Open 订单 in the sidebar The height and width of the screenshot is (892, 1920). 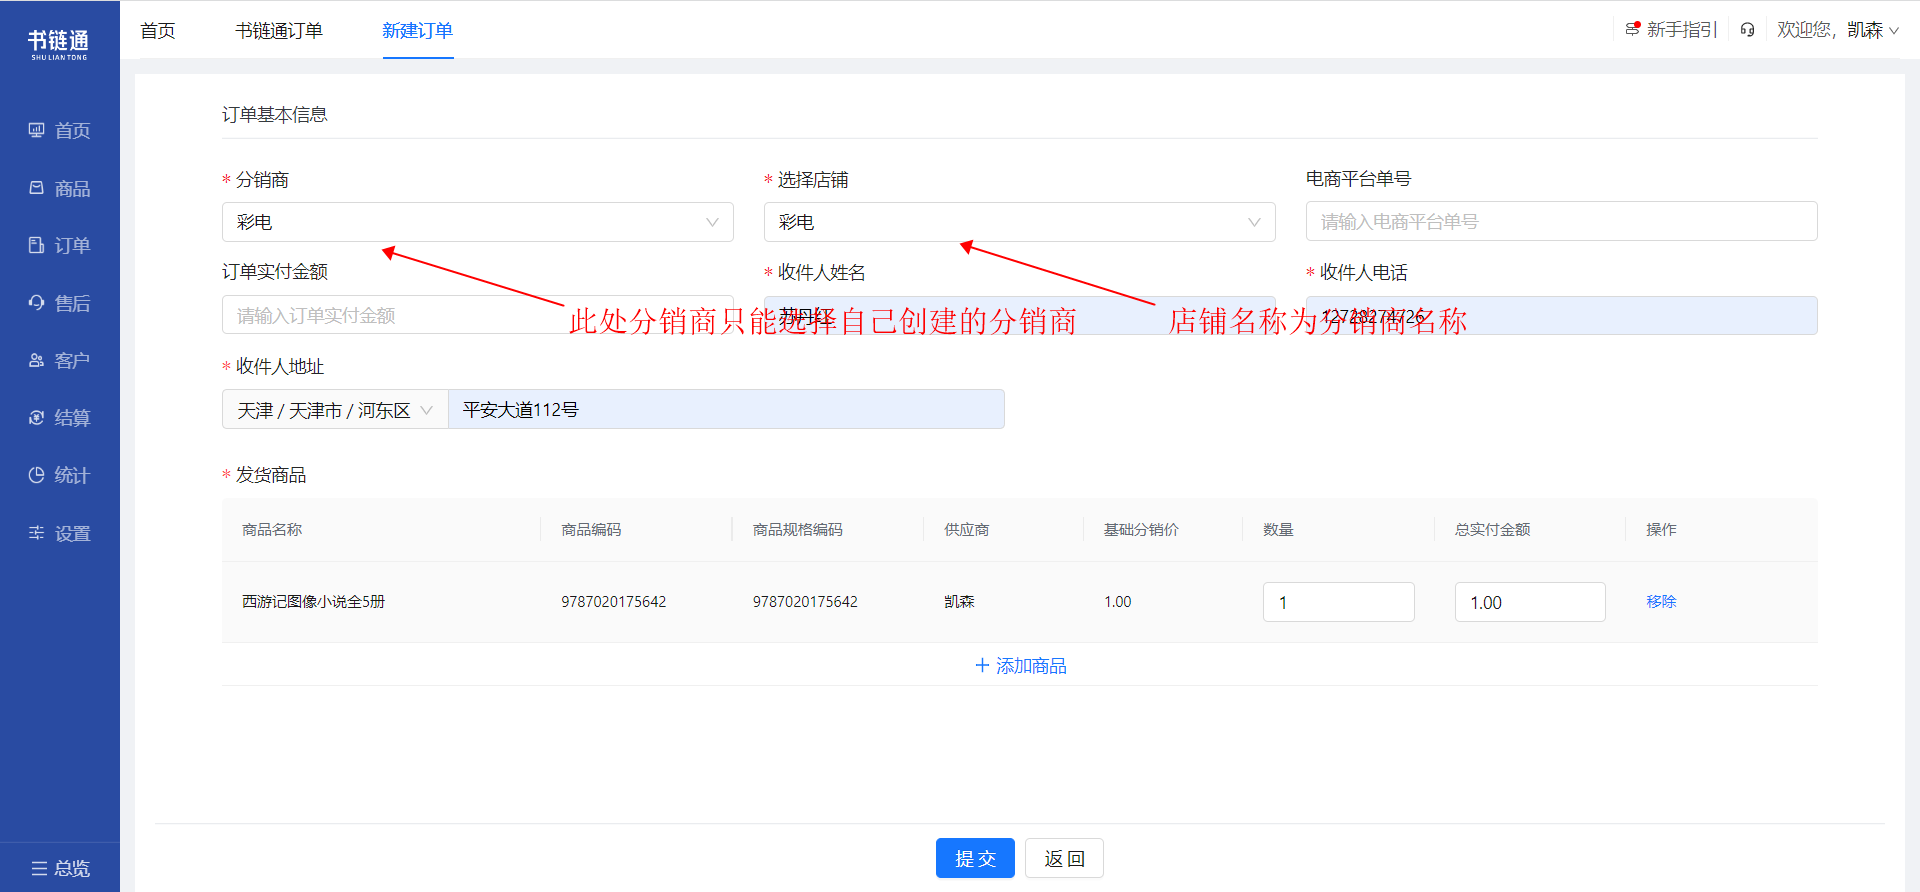pyautogui.click(x=60, y=245)
